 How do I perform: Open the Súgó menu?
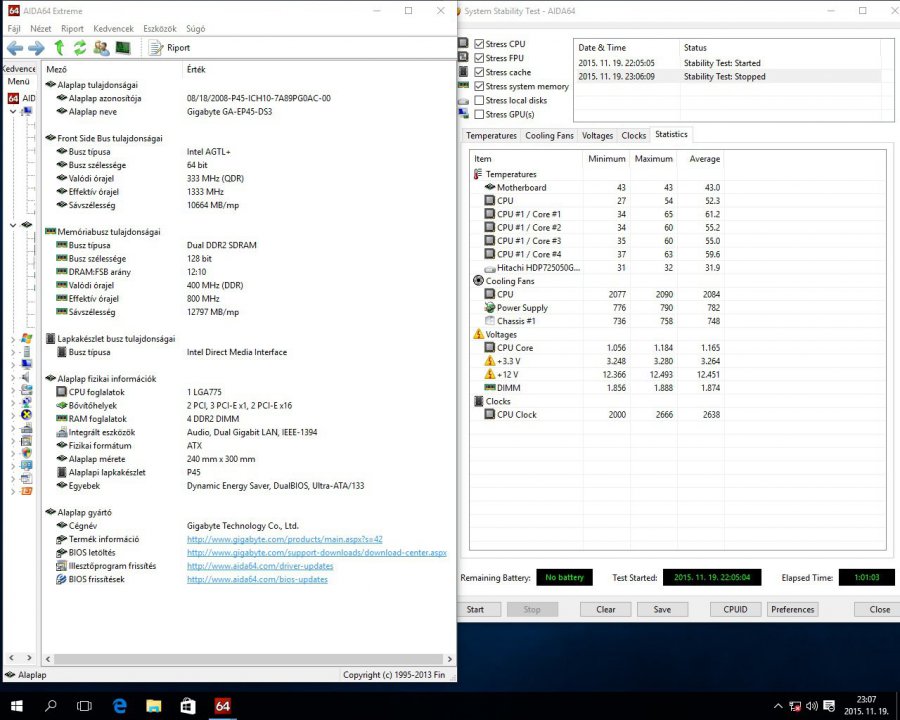(196, 29)
